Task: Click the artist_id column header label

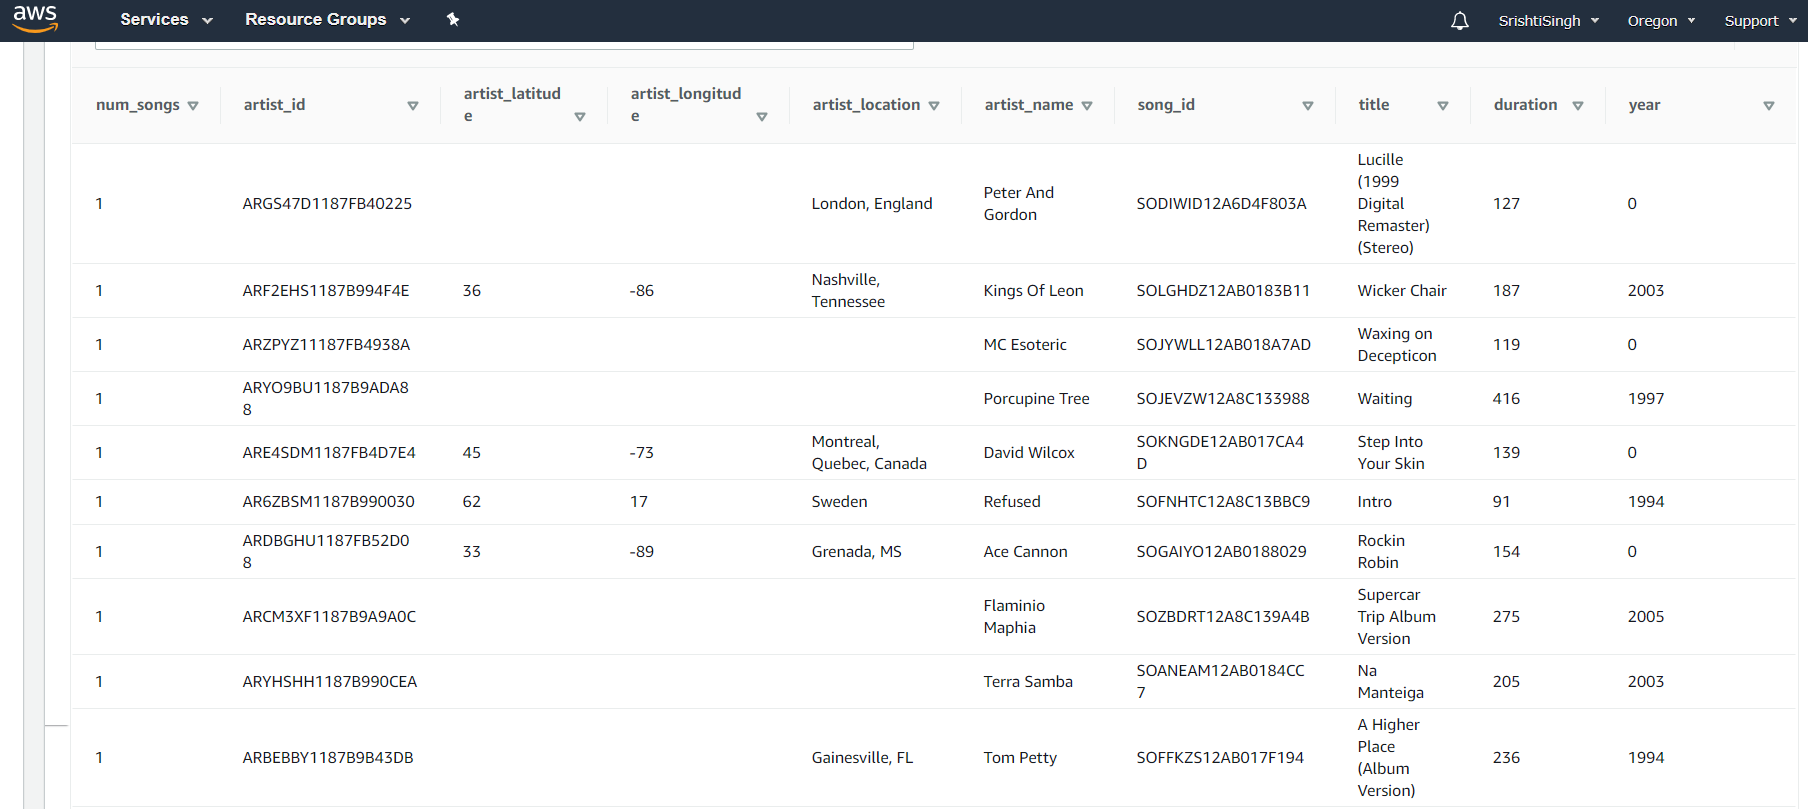Action: [275, 105]
